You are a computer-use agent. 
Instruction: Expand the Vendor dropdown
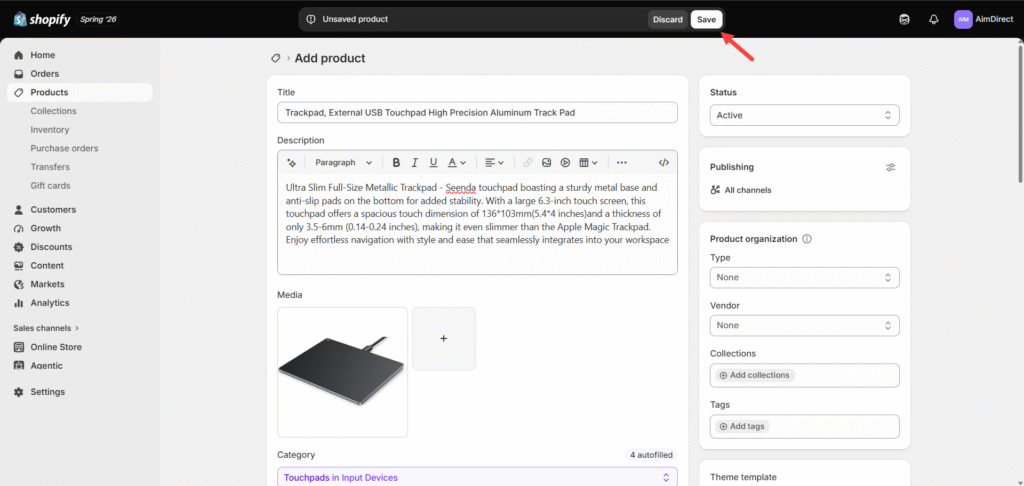coord(805,325)
